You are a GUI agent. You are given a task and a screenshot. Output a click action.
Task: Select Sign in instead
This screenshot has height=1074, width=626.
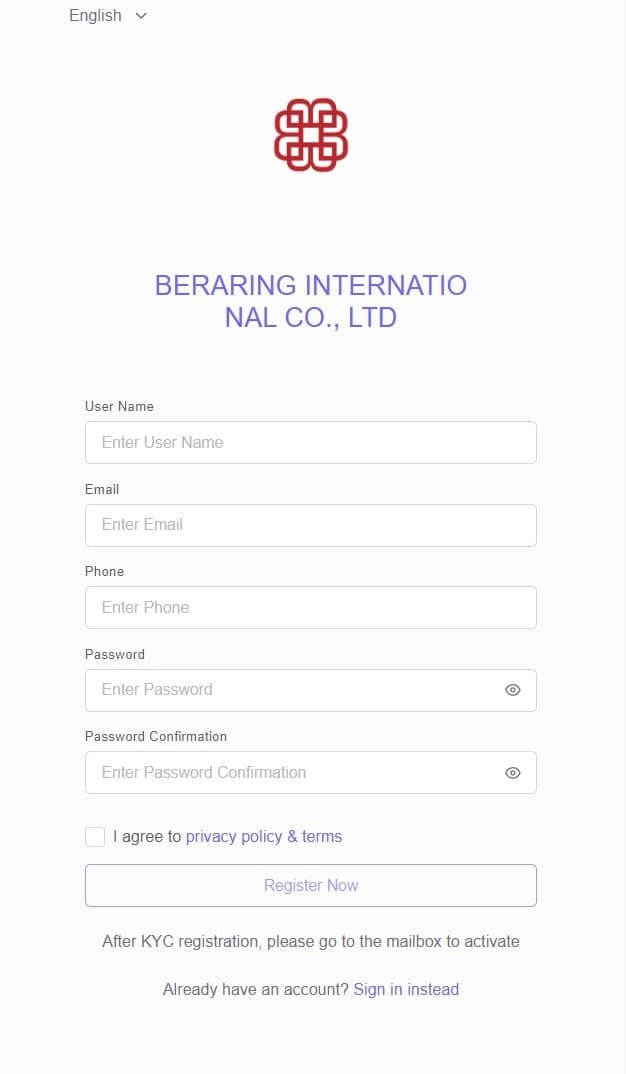pos(406,988)
